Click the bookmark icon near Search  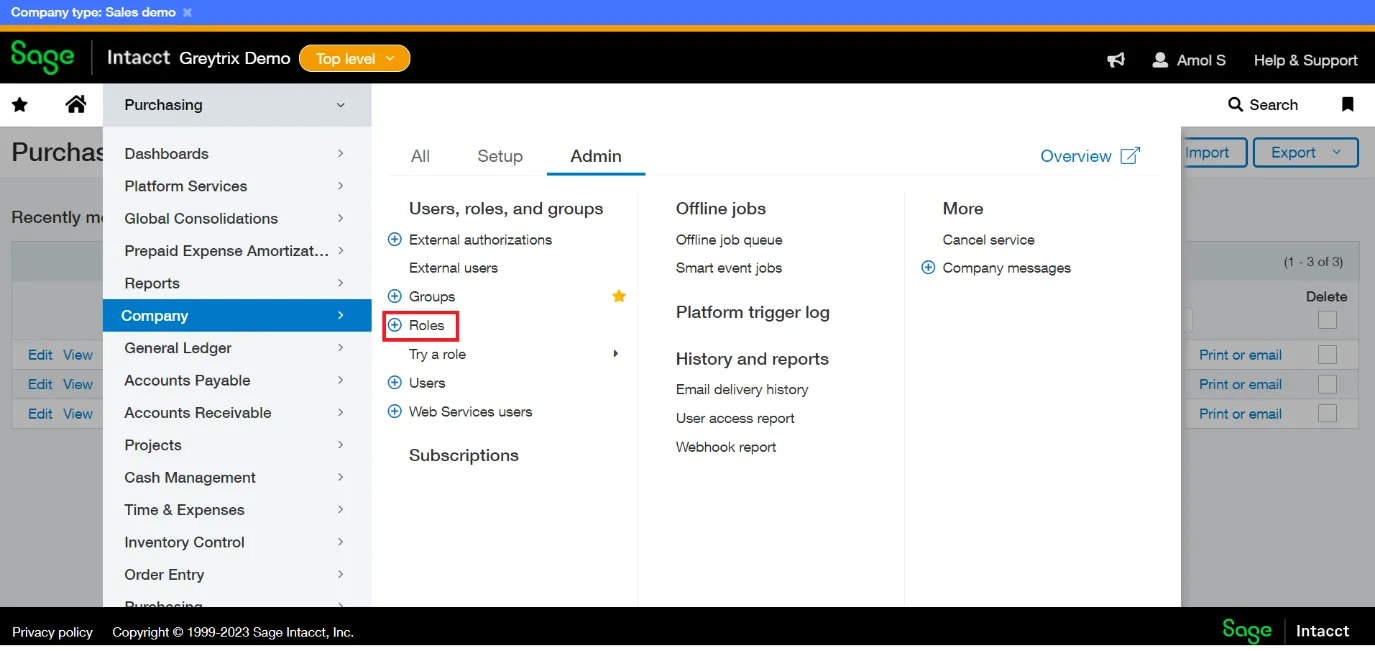point(1347,104)
